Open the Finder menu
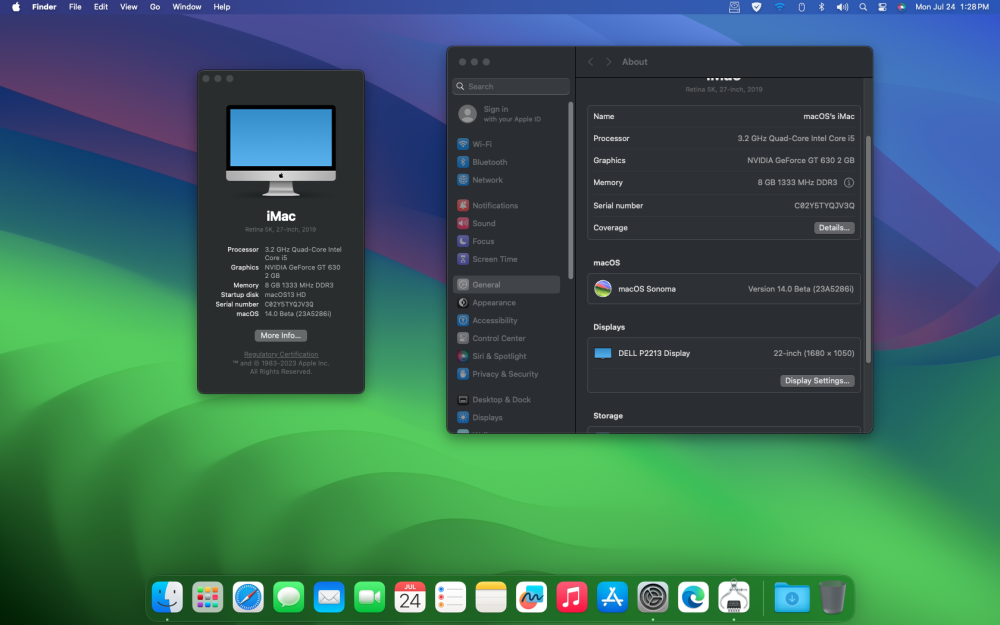Screen dimensions: 1000x625 [x=44, y=7]
